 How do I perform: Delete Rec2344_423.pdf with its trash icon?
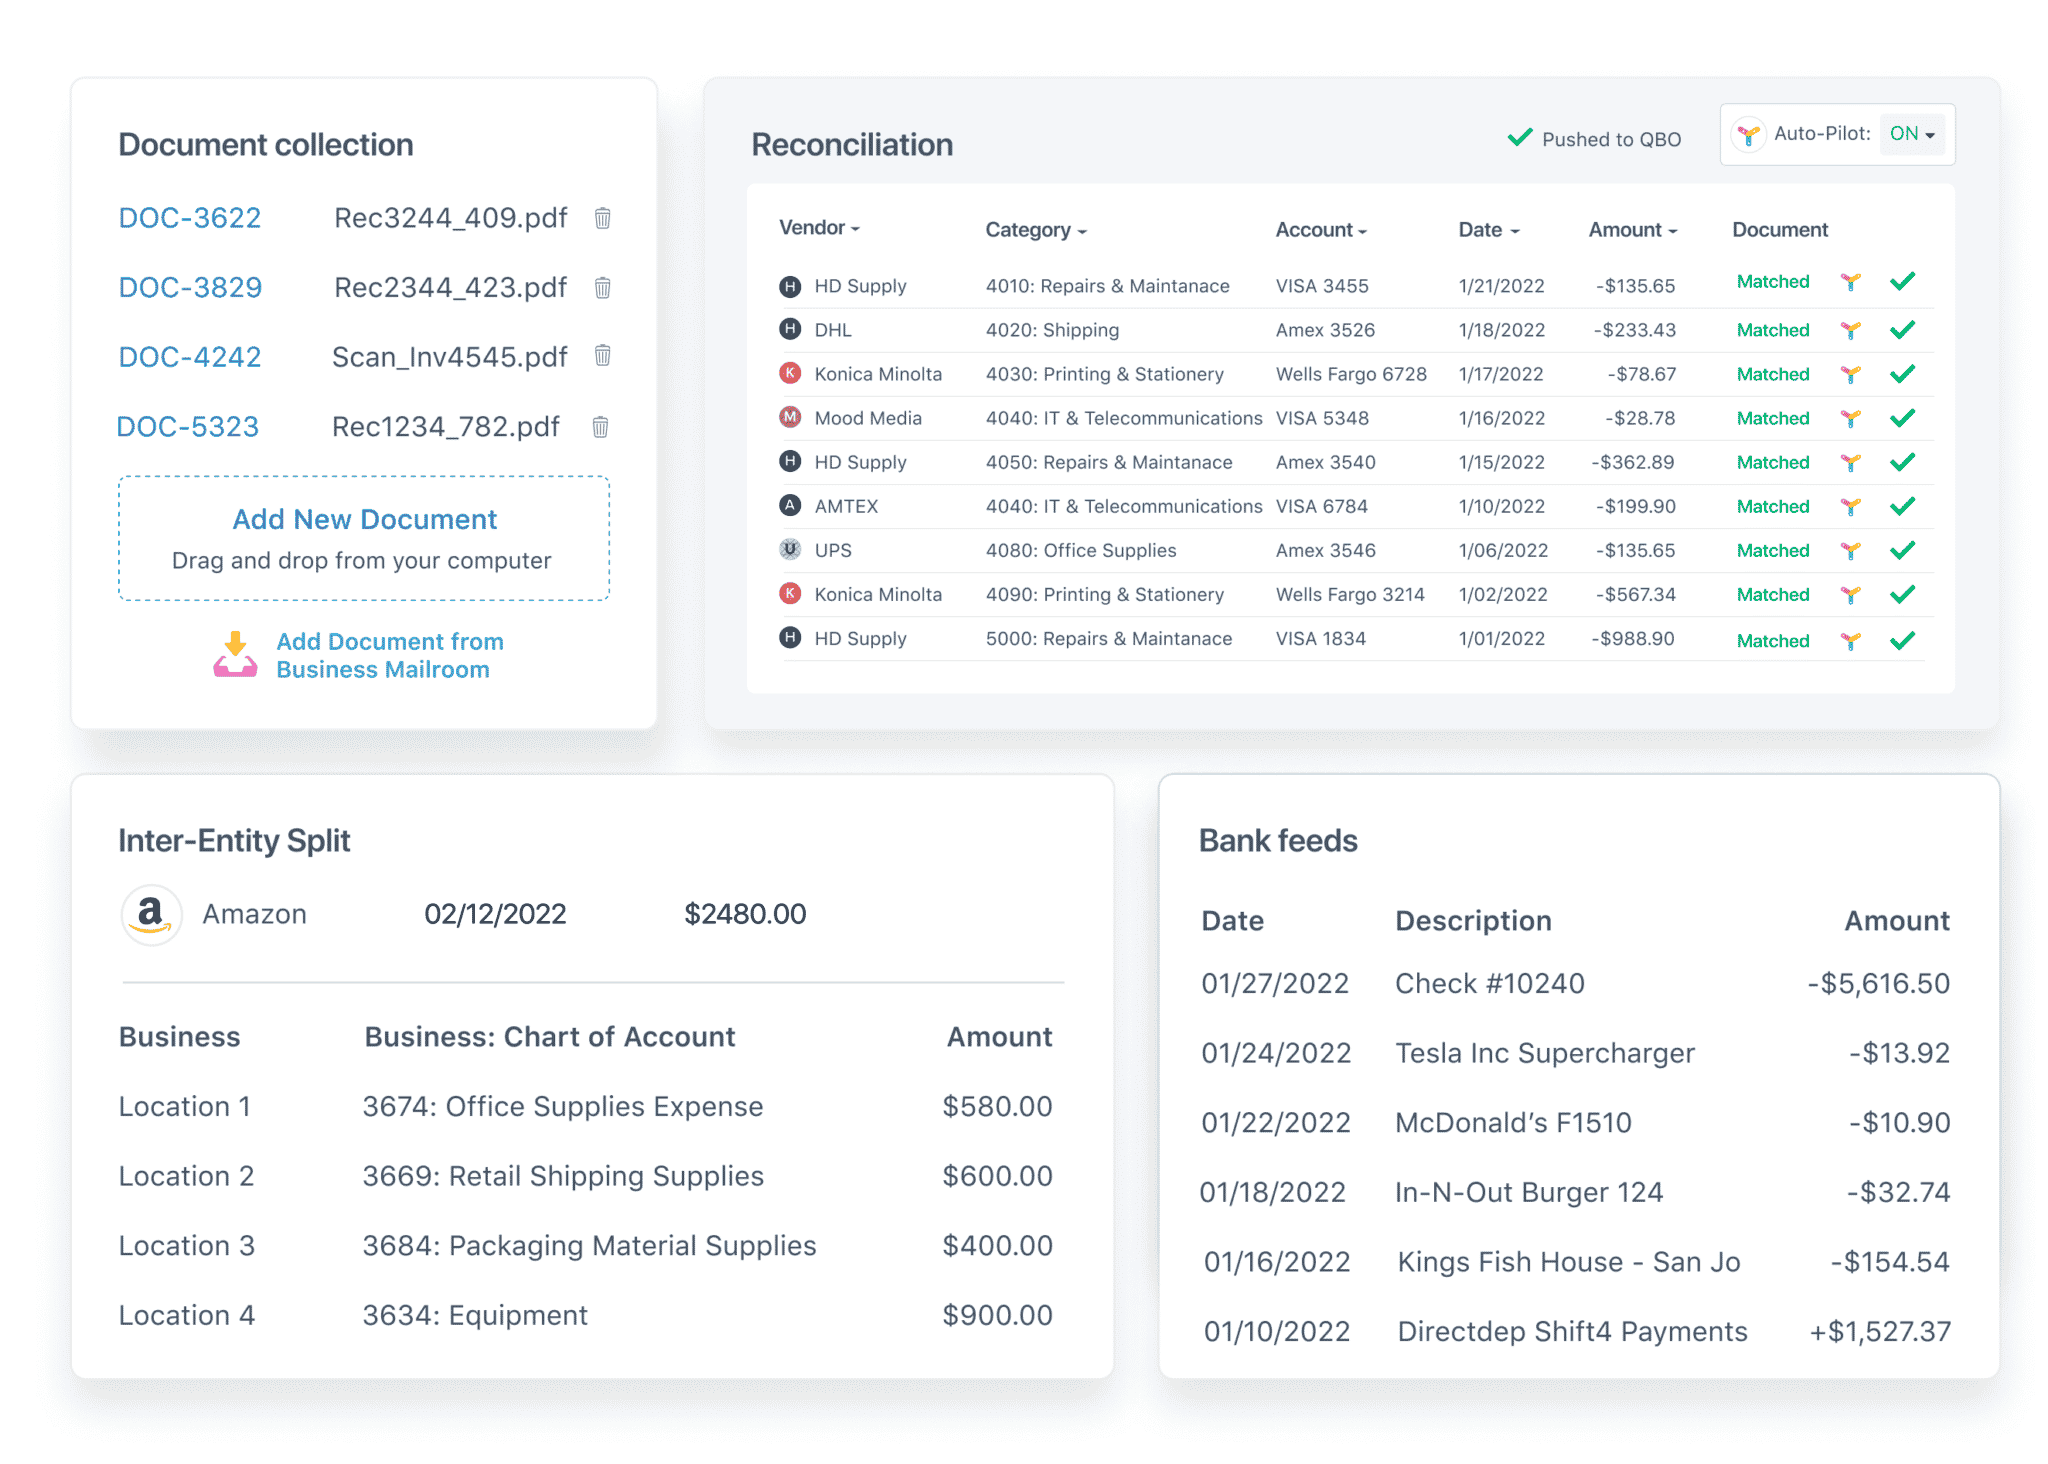point(602,288)
